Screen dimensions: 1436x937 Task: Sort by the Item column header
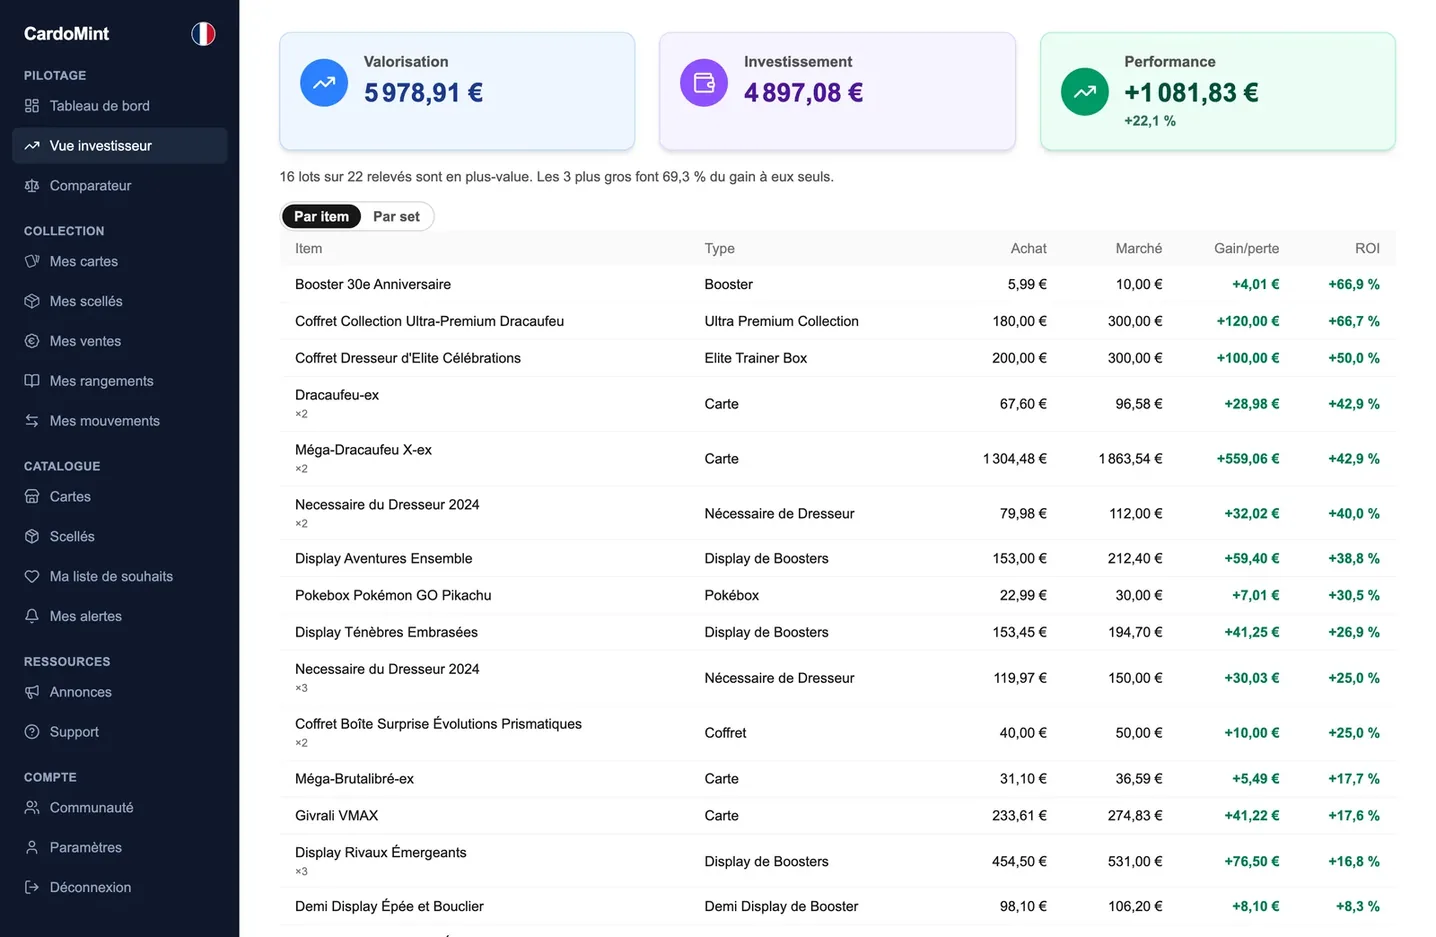pyautogui.click(x=308, y=249)
